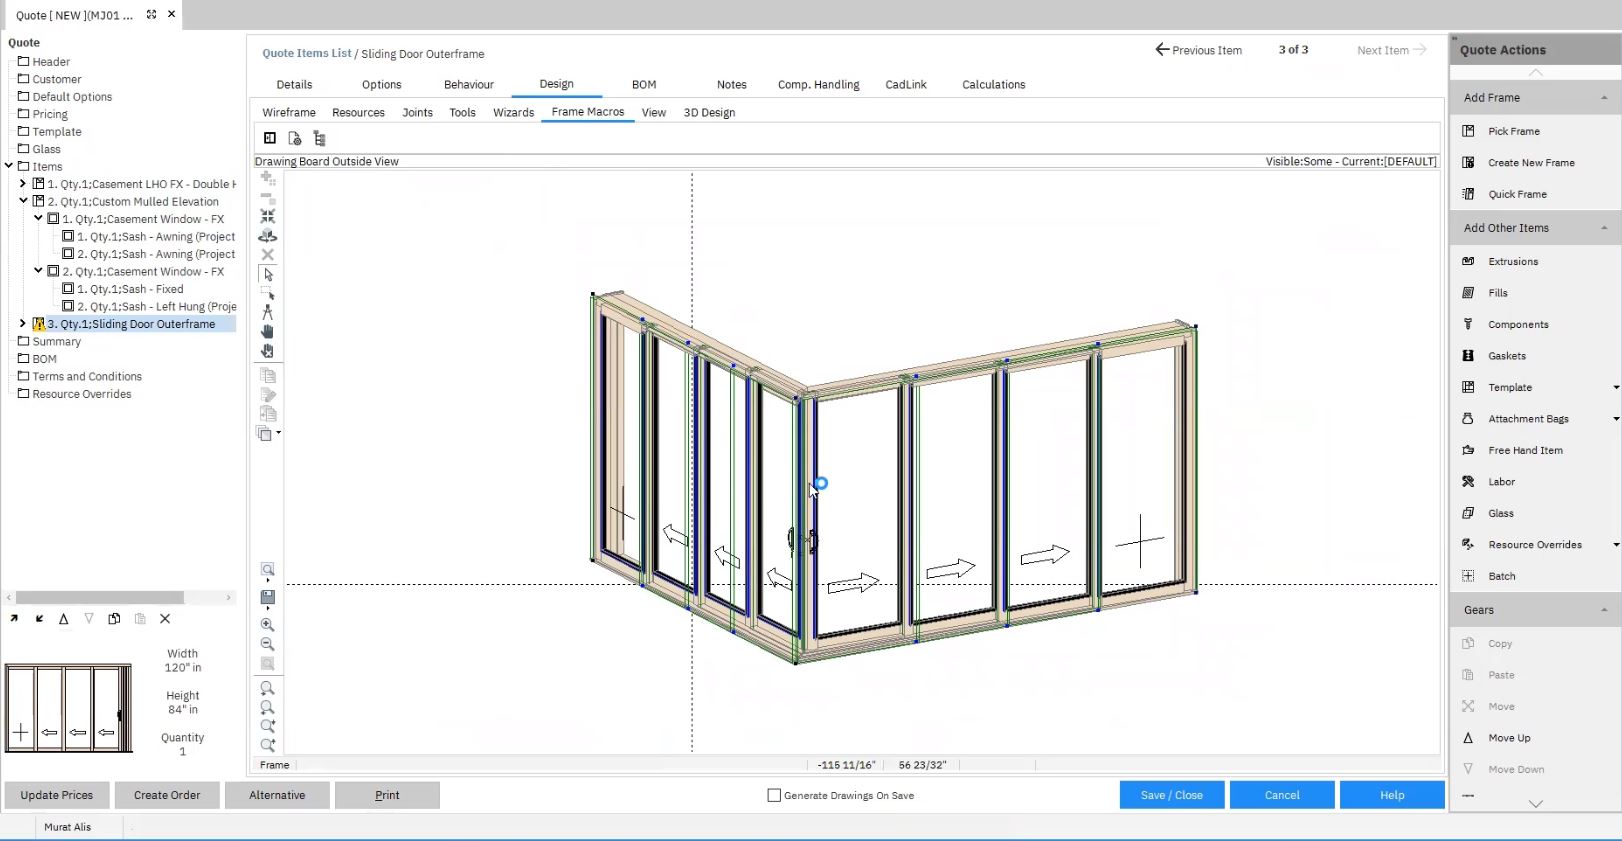
Task: Click the copy icon under item tree
Action: coord(114,618)
